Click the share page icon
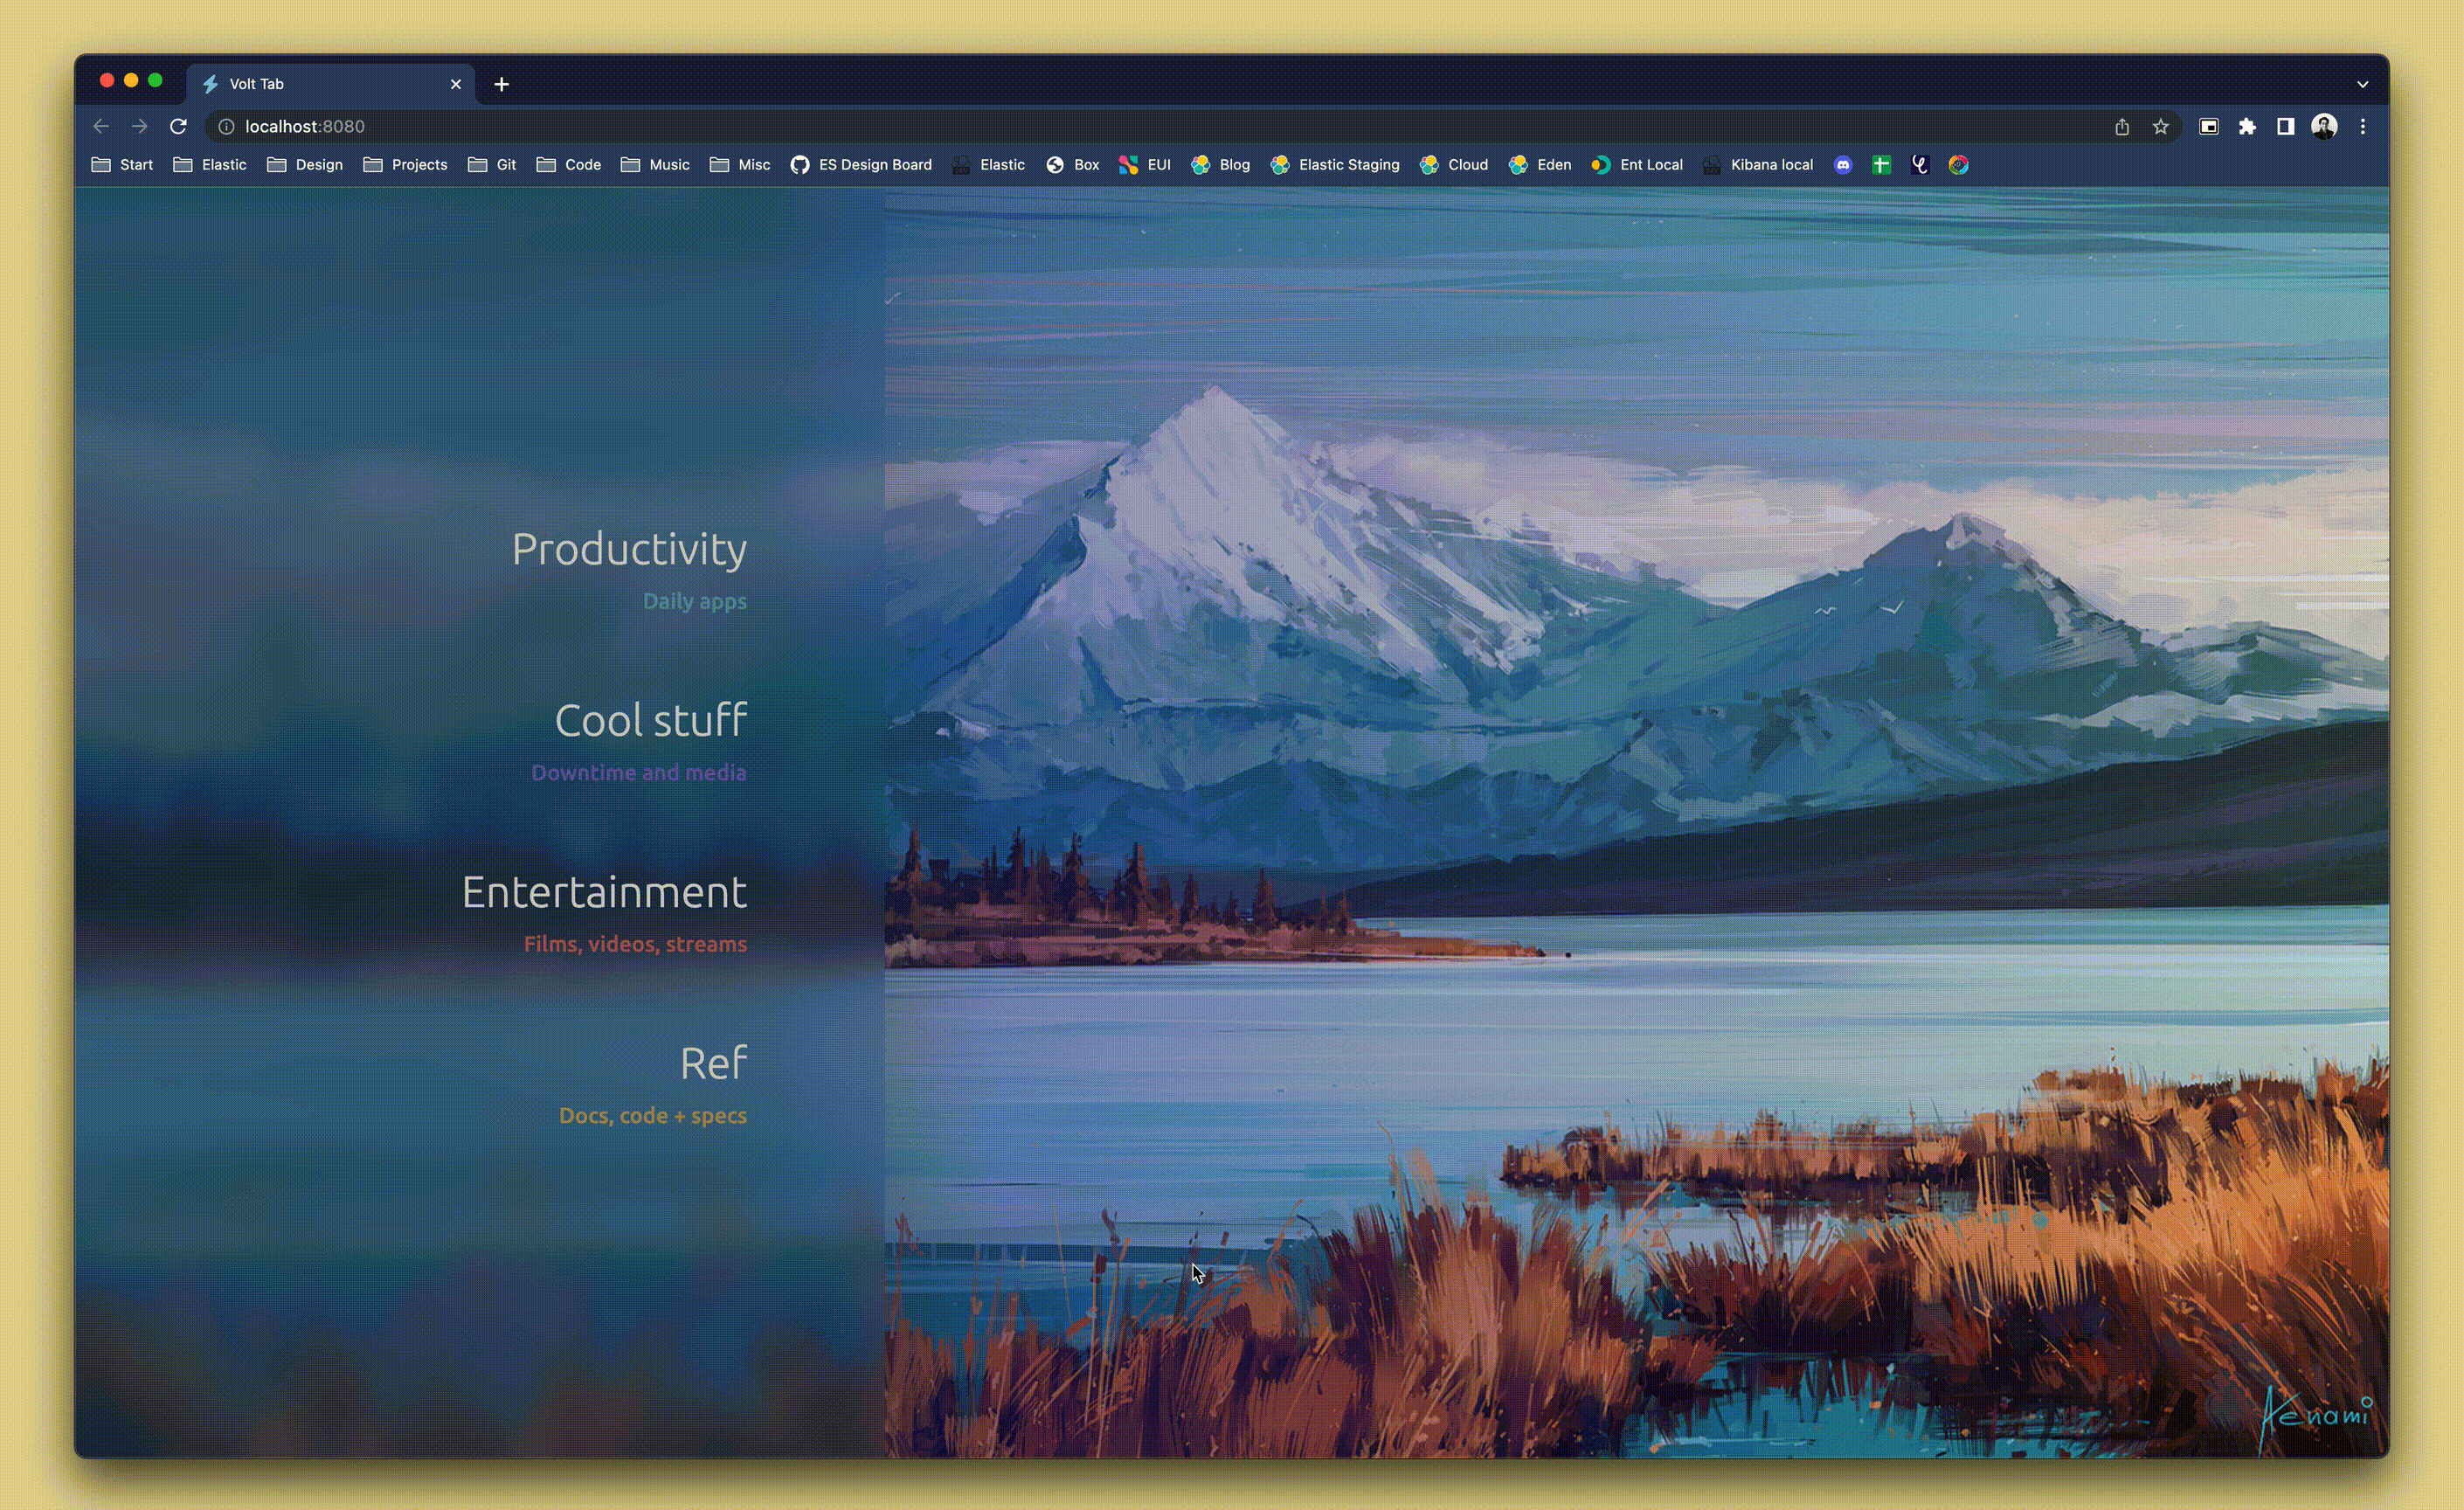Viewport: 2464px width, 1510px height. (x=2122, y=126)
